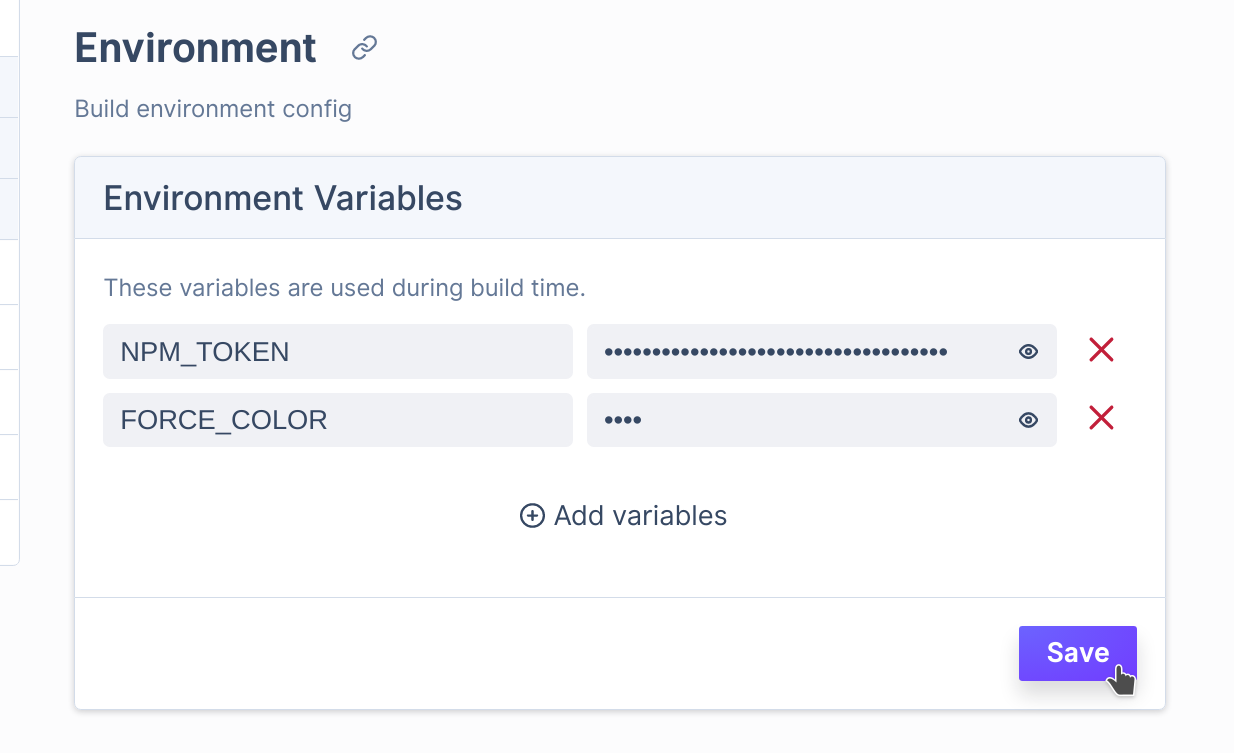Screen dimensions: 1234x753
Task: Click the four-dot FORCE_COLOR password mask
Action: 623,420
